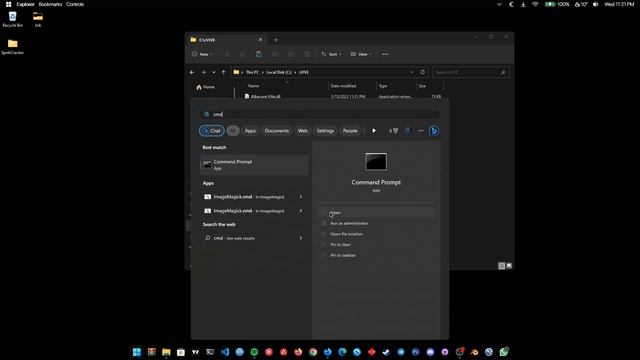Expand the address bar history dropdown
The width and height of the screenshot is (640, 360).
click(x=411, y=72)
